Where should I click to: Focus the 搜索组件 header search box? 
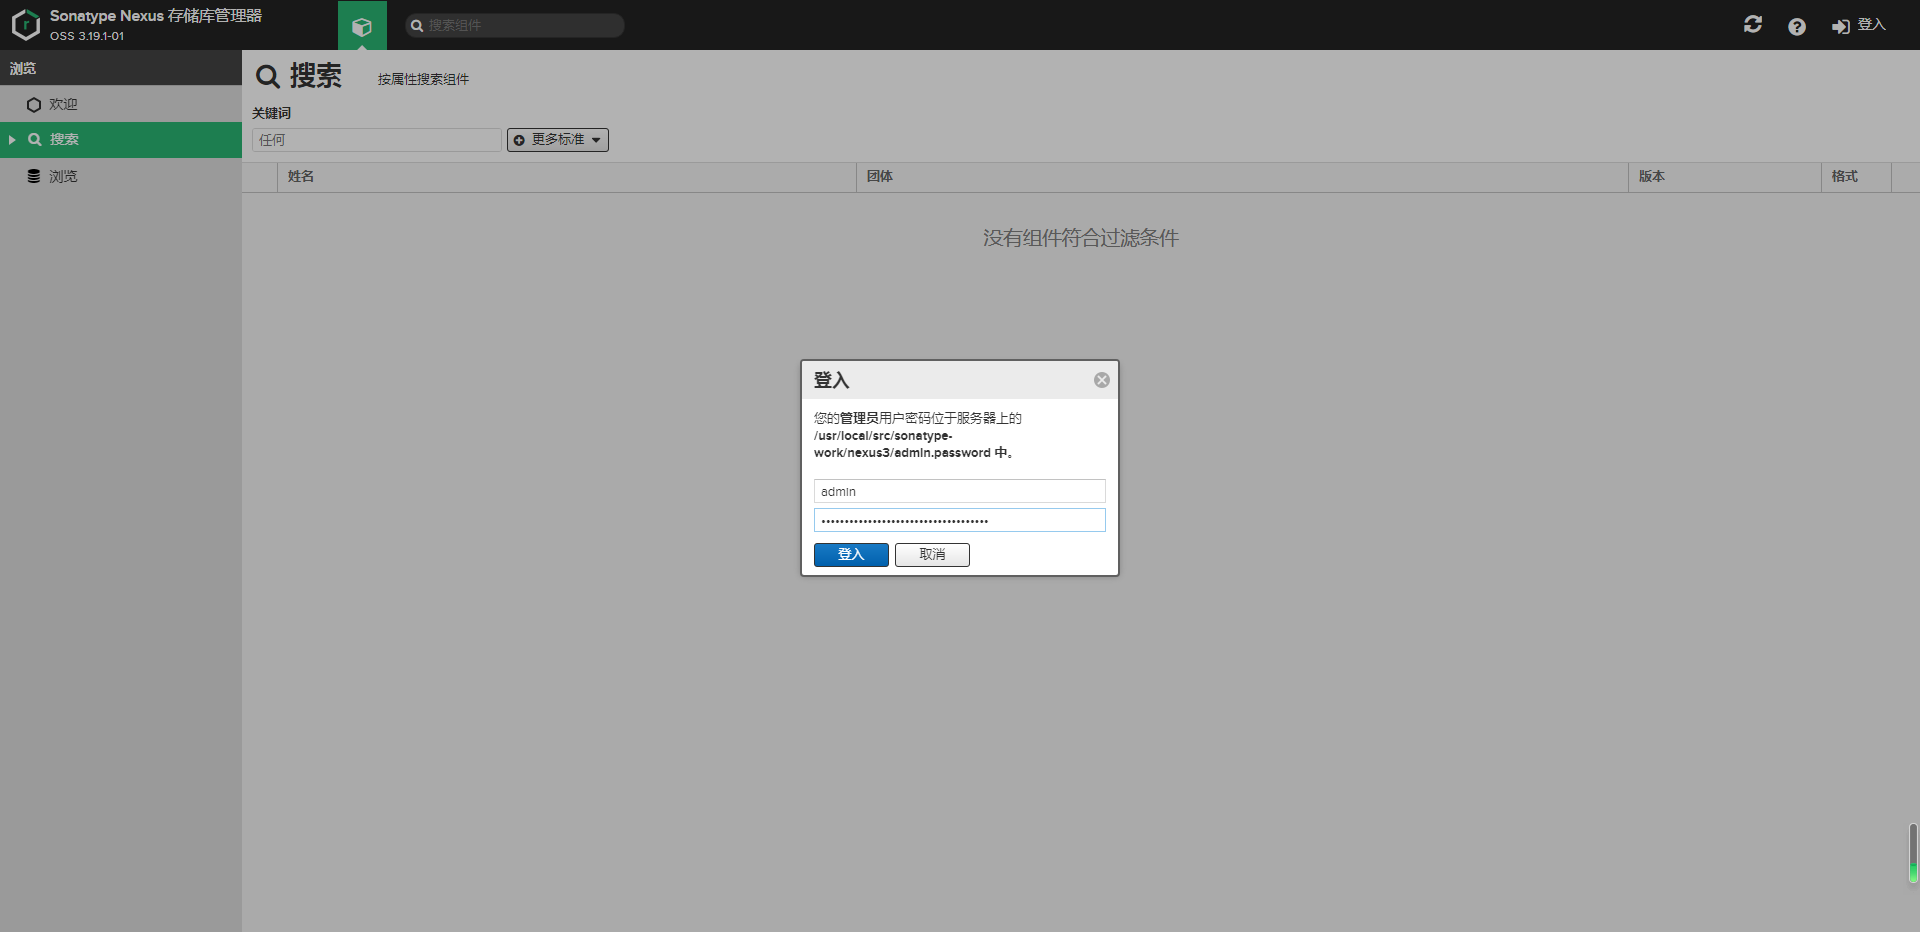515,25
